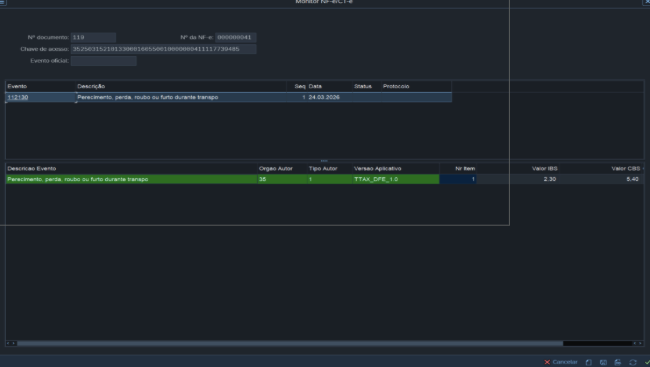This screenshot has width=650, height=367.
Task: Select the Valor CBS value 5.40
Action: pos(601,179)
